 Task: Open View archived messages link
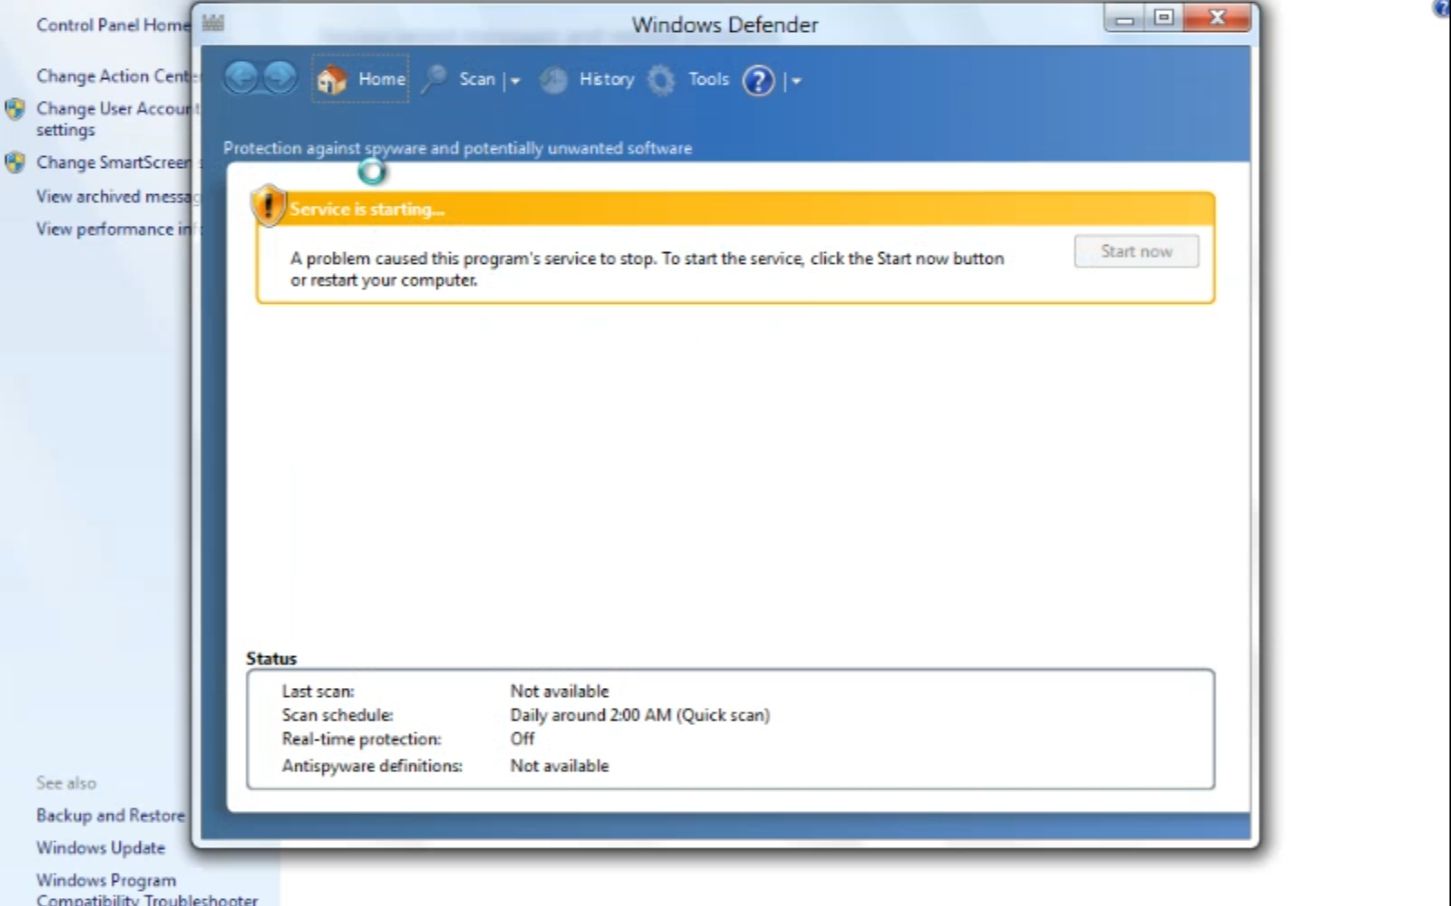click(x=117, y=196)
